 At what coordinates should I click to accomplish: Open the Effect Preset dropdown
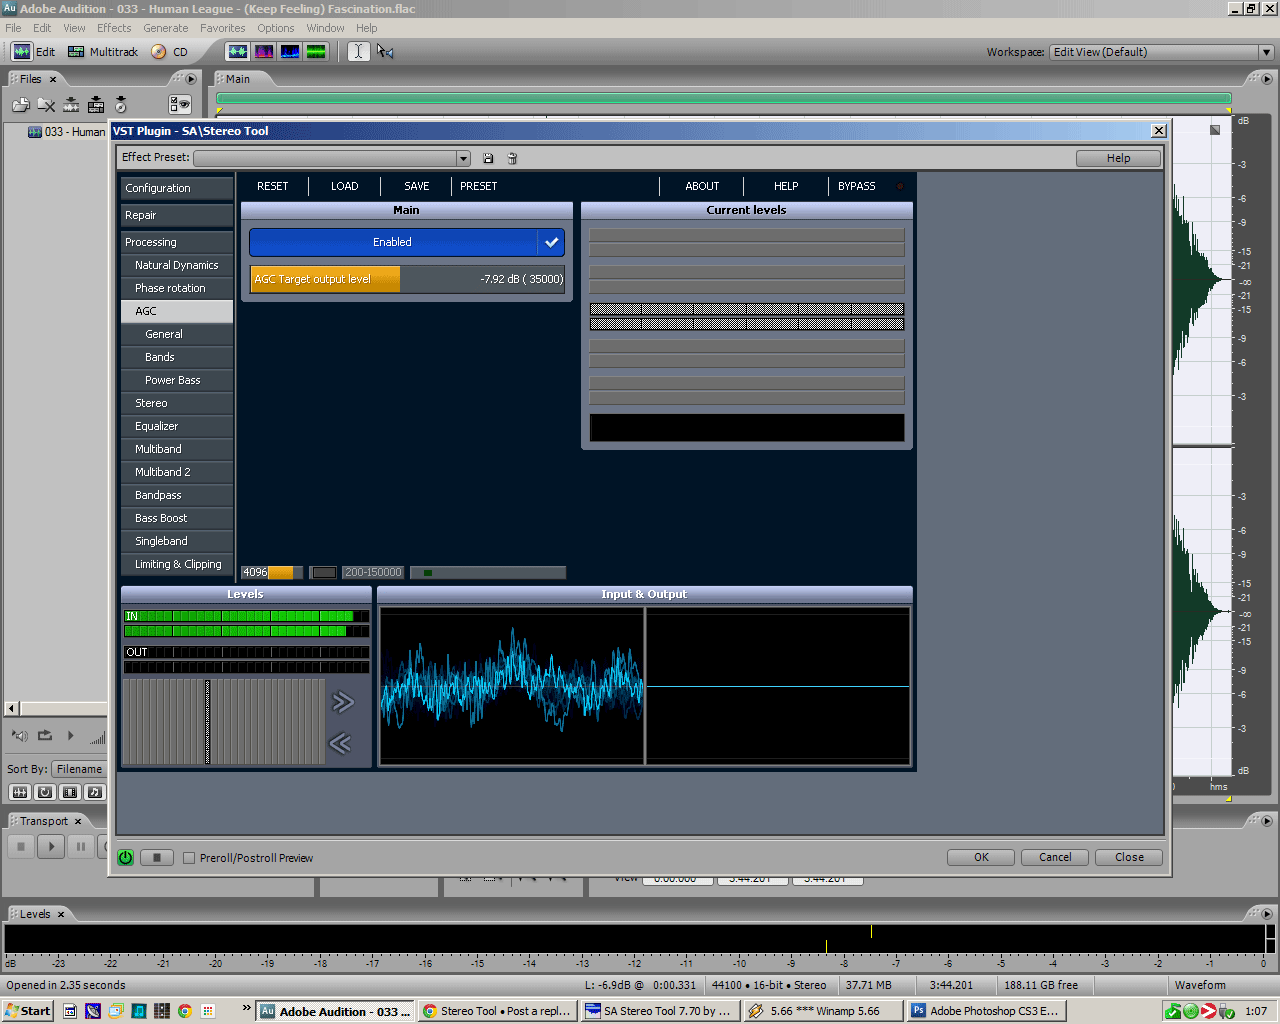[463, 158]
